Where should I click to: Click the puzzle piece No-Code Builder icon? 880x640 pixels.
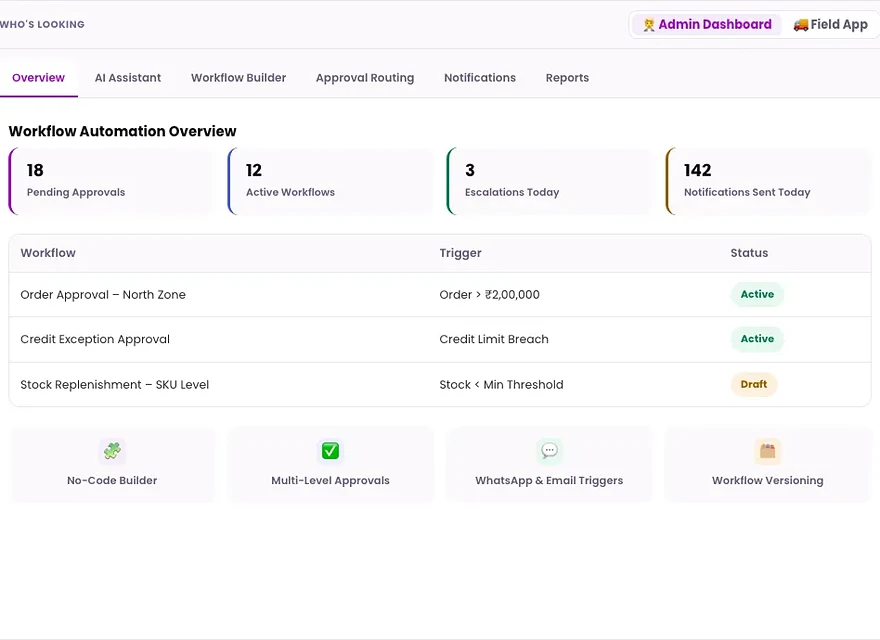coord(112,451)
